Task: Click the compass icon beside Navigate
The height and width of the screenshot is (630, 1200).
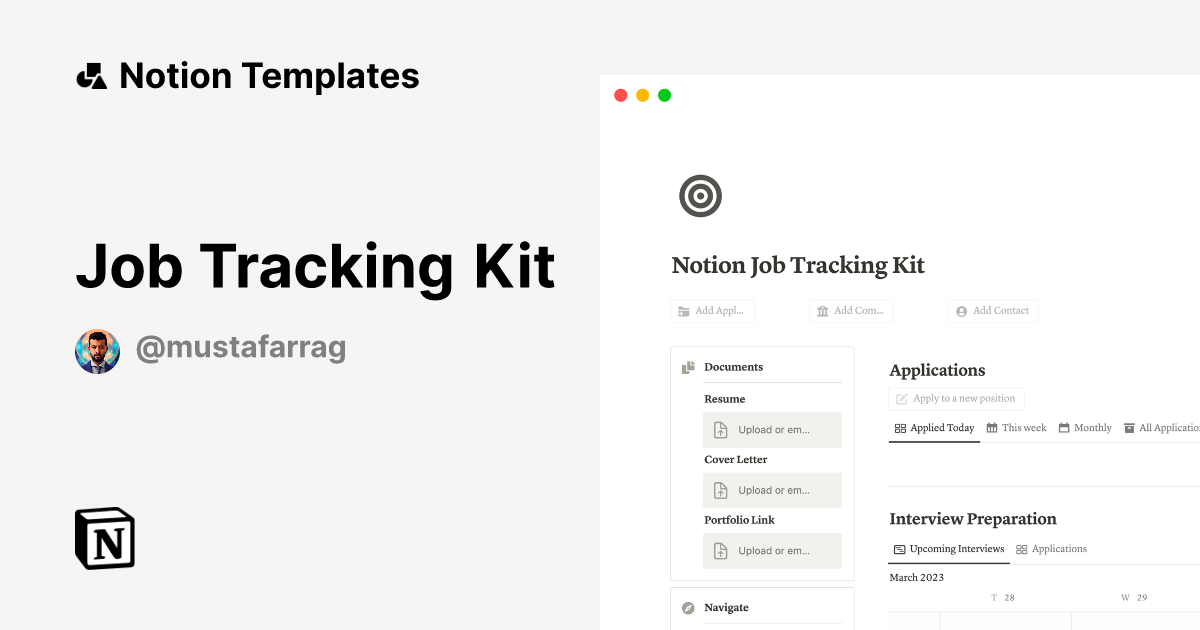Action: pyautogui.click(x=687, y=607)
